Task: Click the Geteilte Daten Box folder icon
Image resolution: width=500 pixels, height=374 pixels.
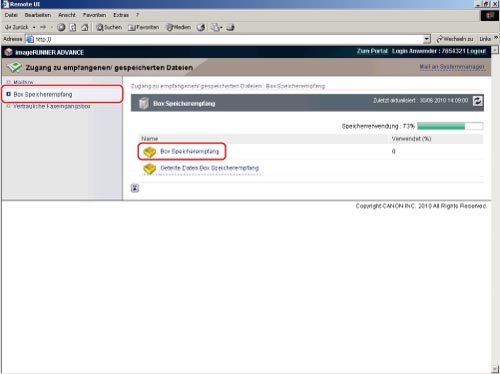Action: tap(150, 168)
